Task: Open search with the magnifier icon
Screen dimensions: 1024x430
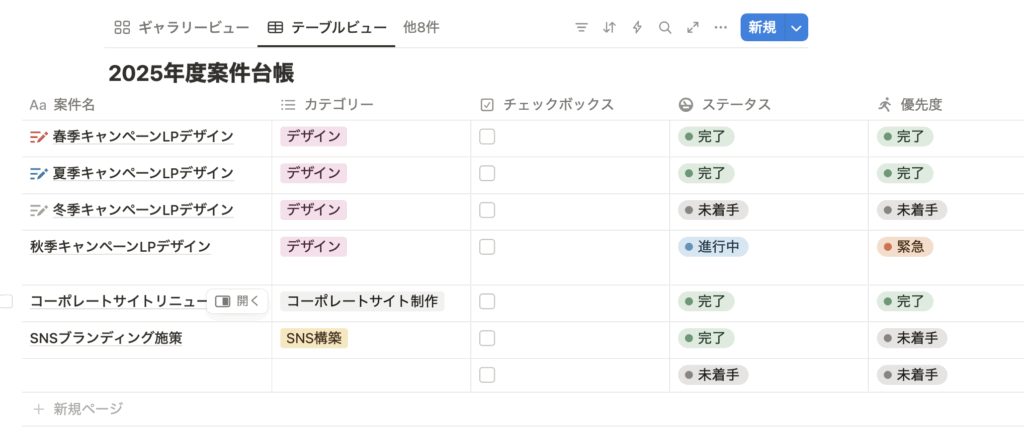Action: point(665,28)
